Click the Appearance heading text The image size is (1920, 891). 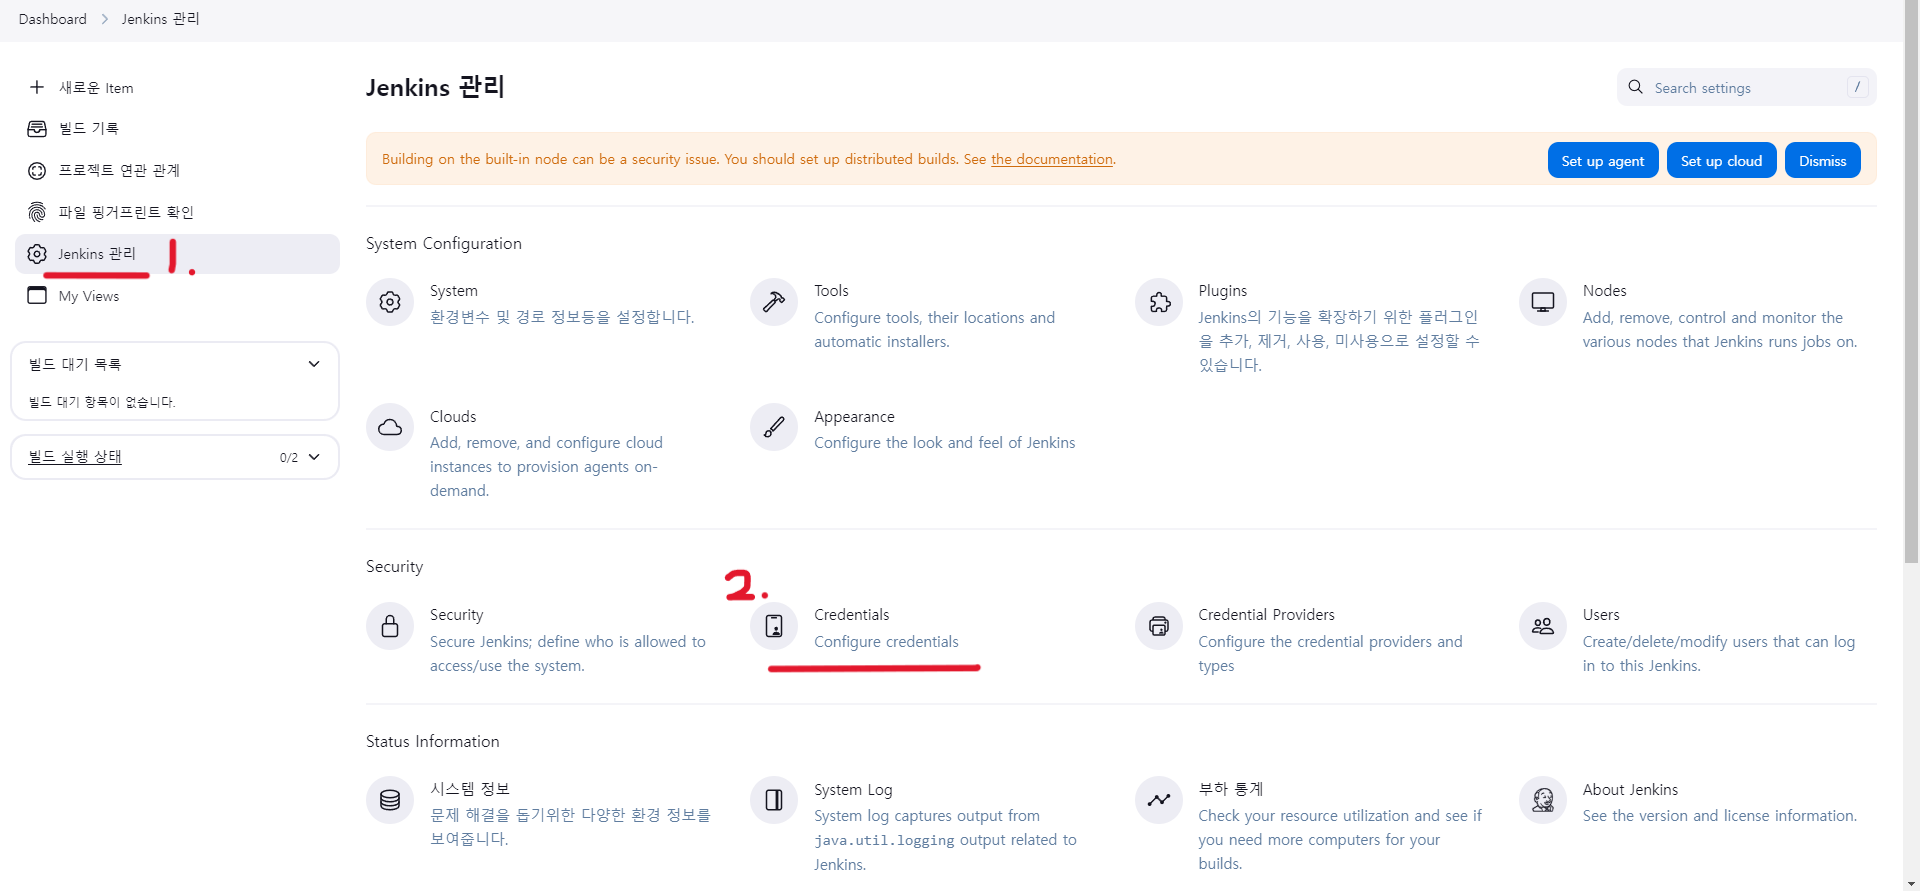[x=854, y=417]
